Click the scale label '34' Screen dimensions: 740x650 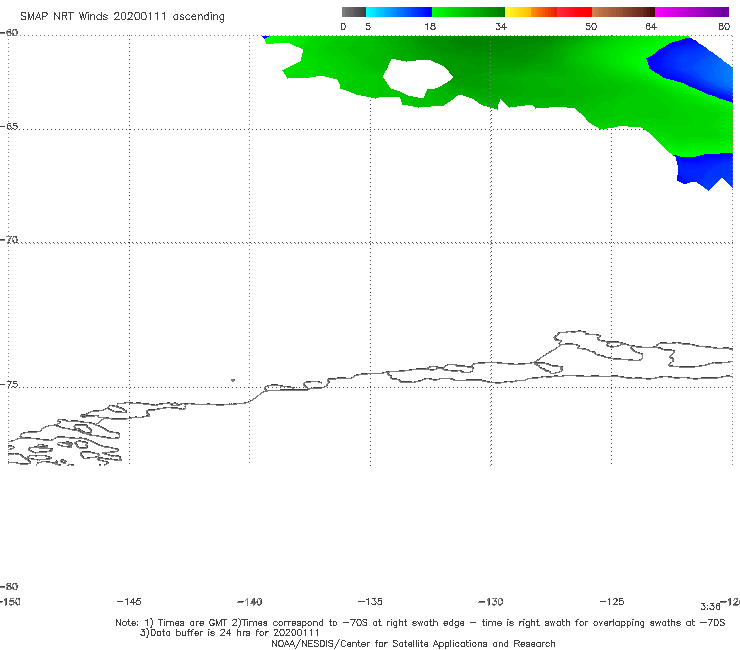[x=501, y=26]
